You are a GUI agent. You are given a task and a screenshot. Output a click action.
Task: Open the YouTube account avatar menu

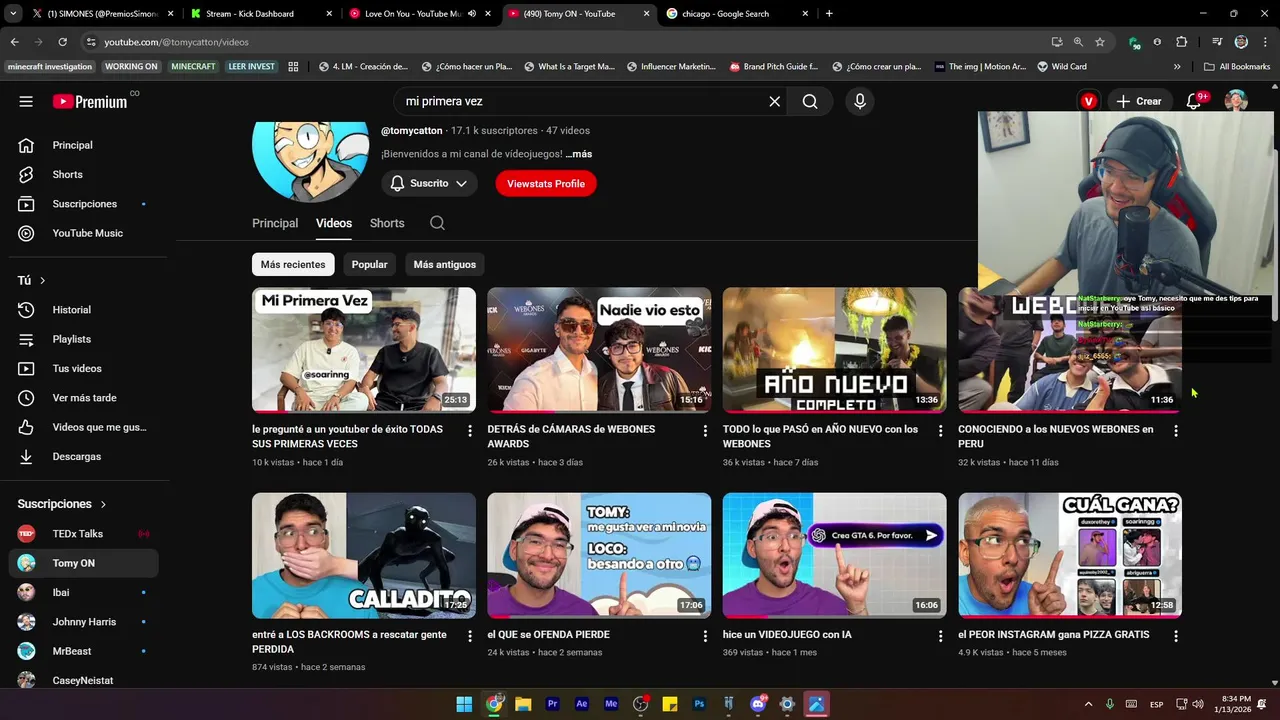point(1237,101)
